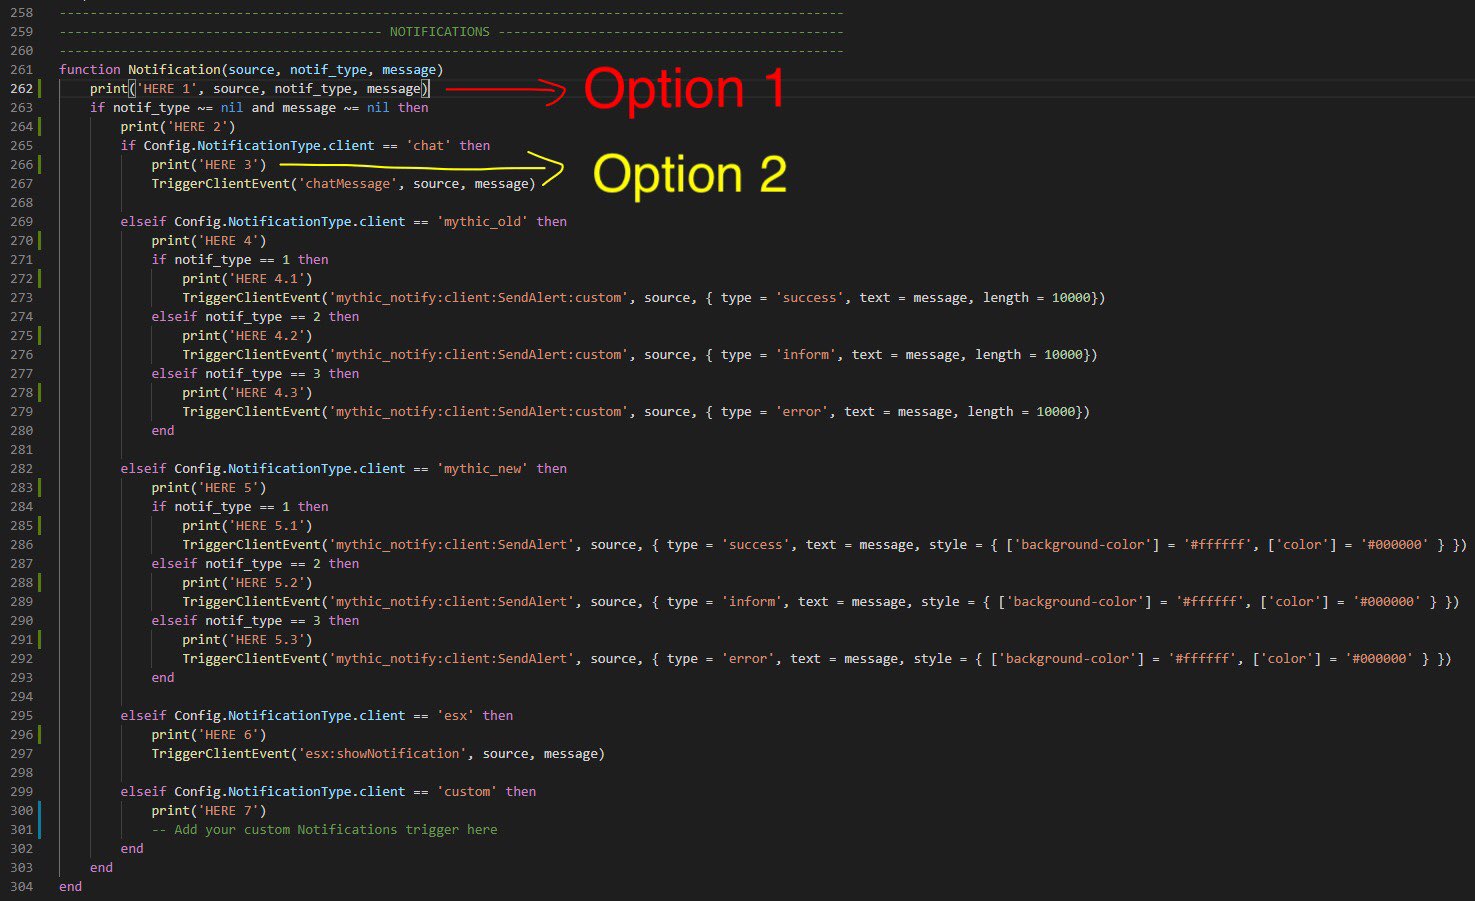The image size is (1475, 901).
Task: Click print('HERE 3') statement
Action: (209, 164)
